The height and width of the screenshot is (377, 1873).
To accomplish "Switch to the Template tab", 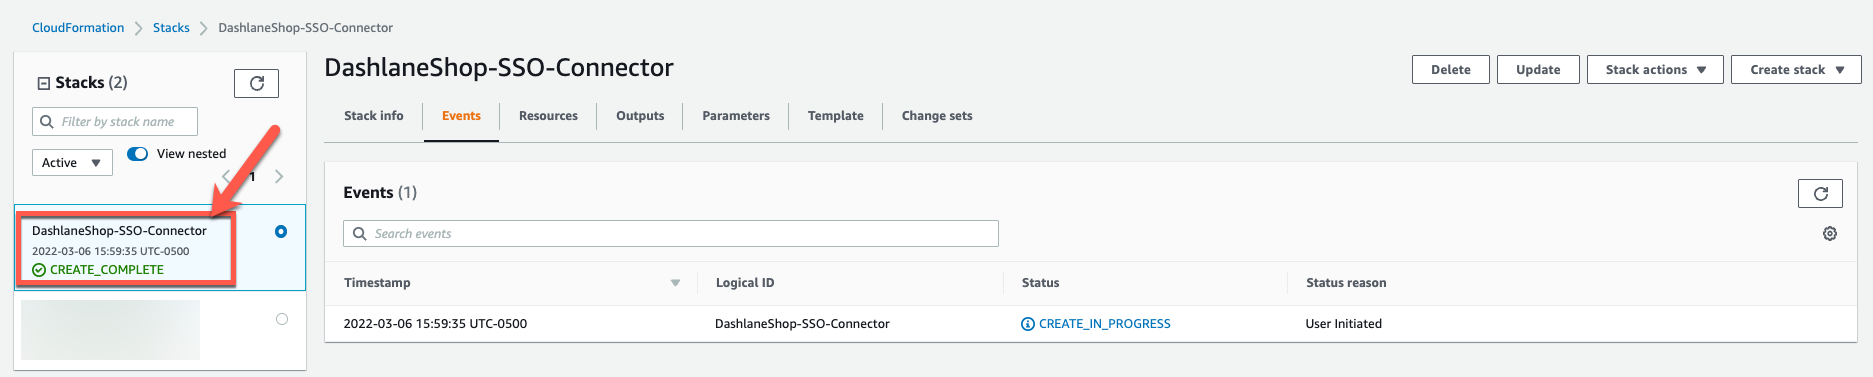I will click(836, 116).
